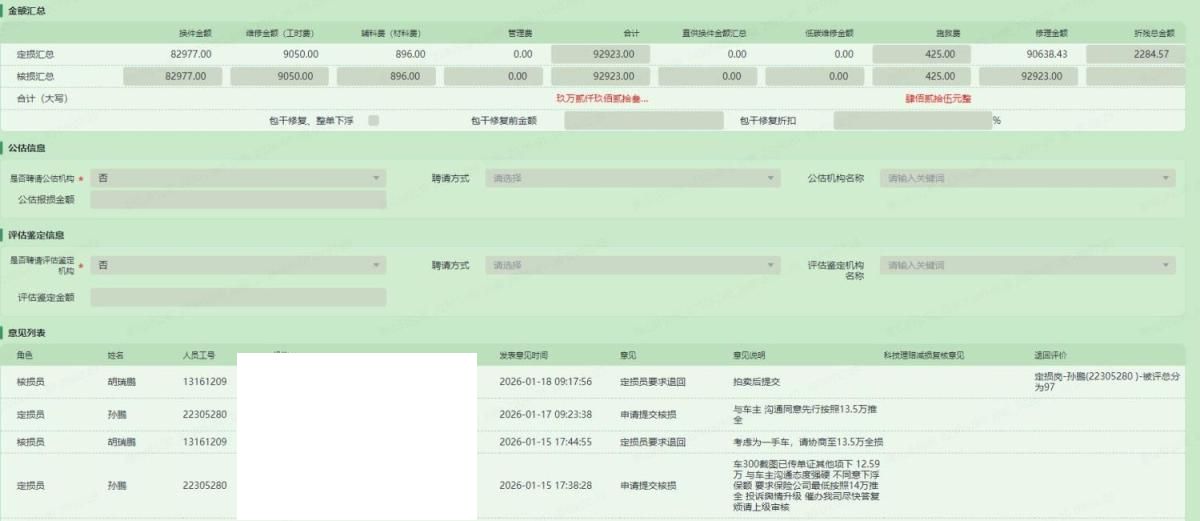This screenshot has height=521, width=1200.
Task: Open the 是否聘请评估鉴定机构 dropdown
Action: tap(237, 265)
